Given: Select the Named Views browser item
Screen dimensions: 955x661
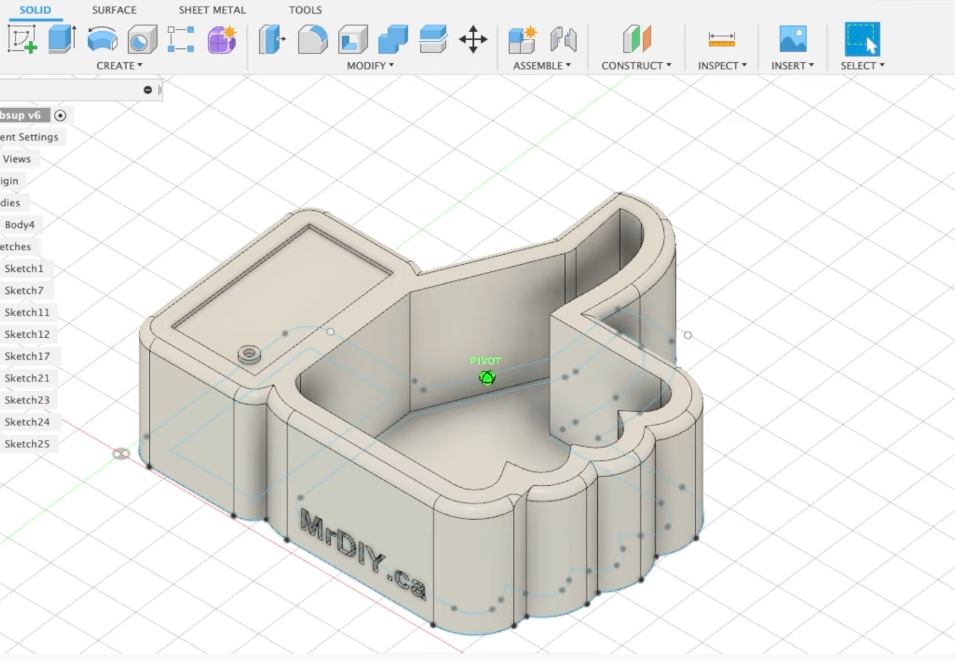Looking at the screenshot, I should (16, 159).
